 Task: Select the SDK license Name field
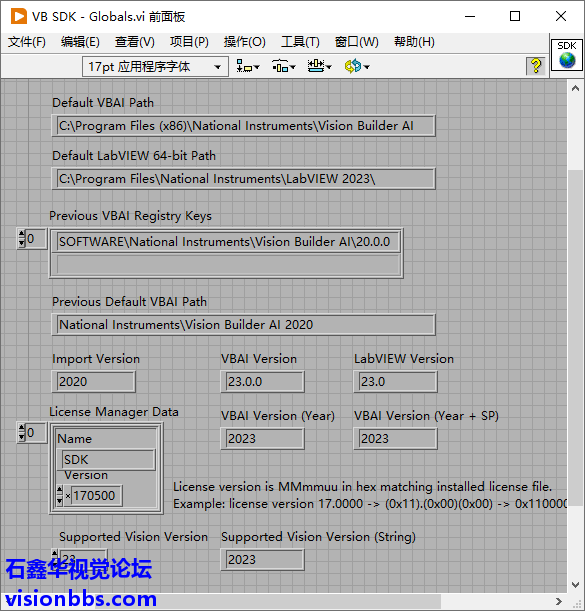106,459
